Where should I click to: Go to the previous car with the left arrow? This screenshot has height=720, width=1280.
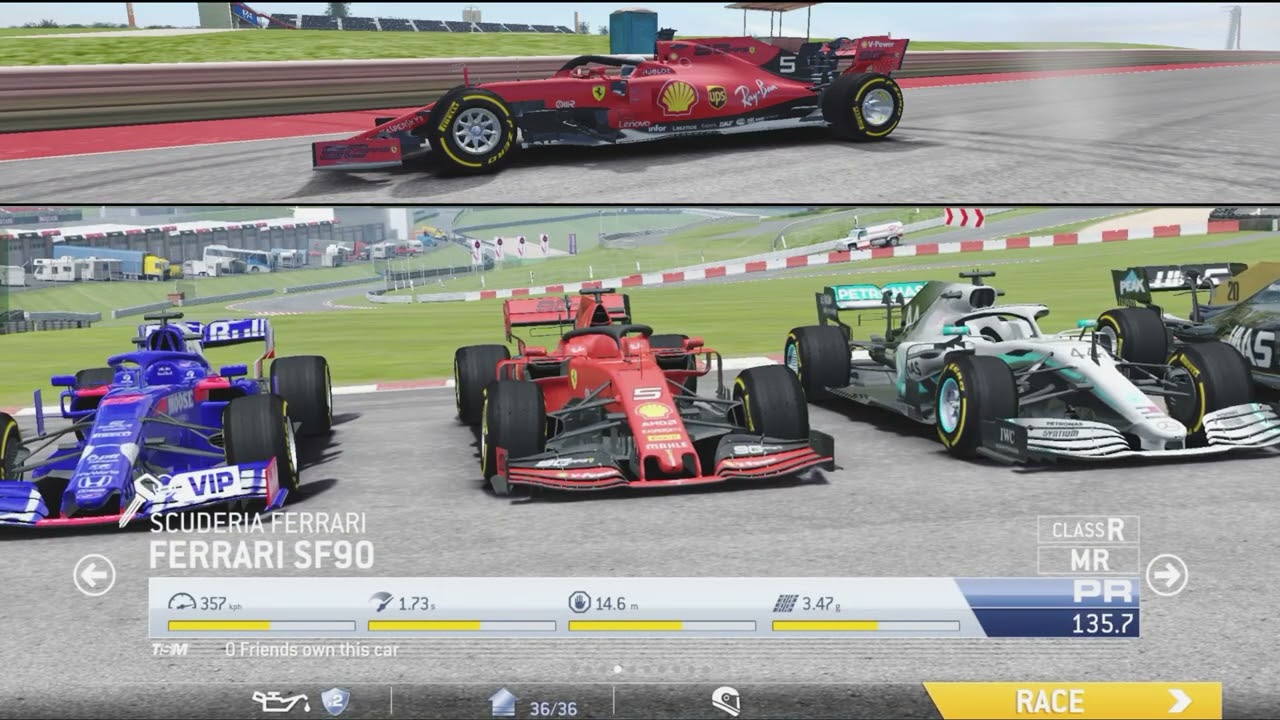click(94, 575)
